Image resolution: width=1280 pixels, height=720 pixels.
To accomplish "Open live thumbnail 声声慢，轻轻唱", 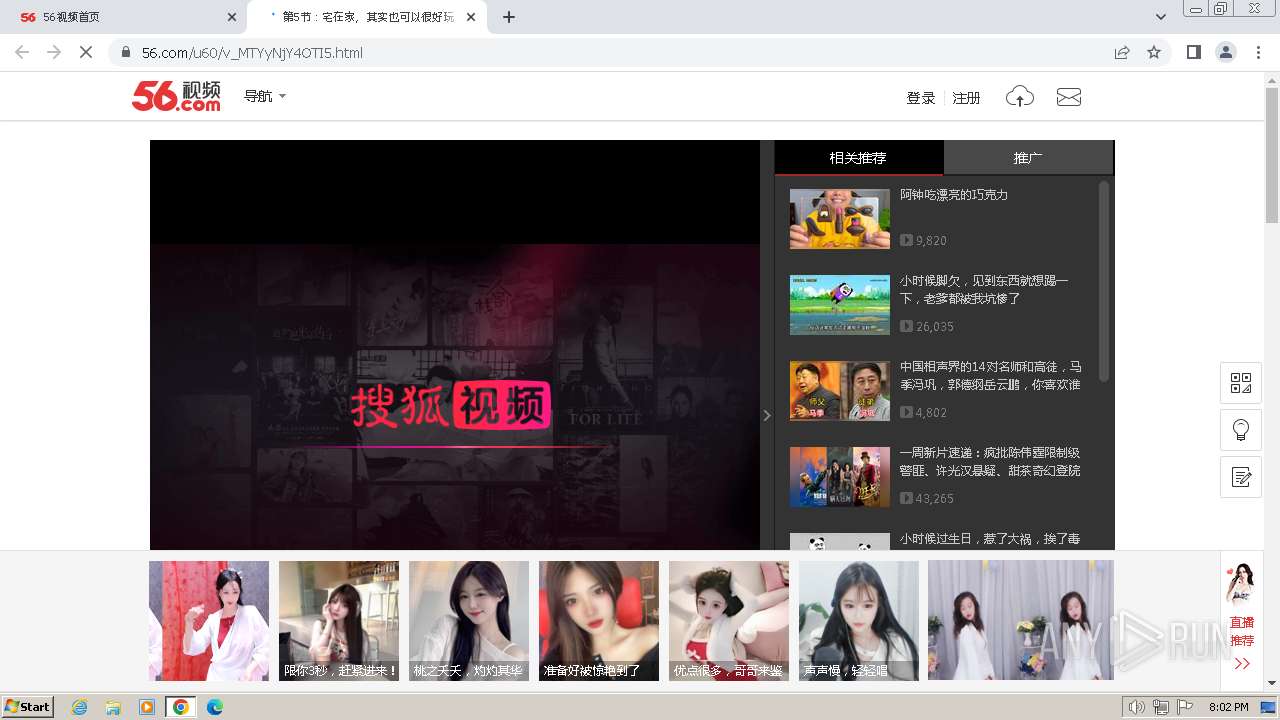I will point(859,621).
